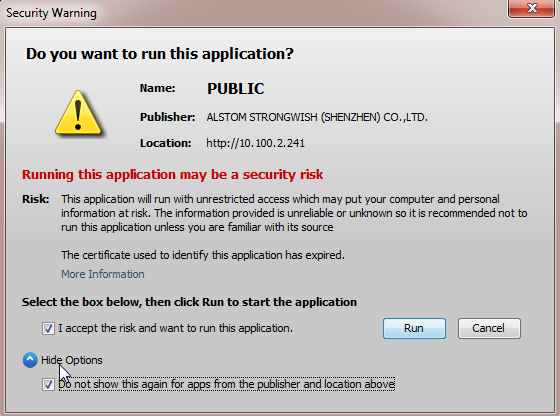The width and height of the screenshot is (560, 416).
Task: Click the 'Select the box below' instruction
Action: (x=189, y=302)
